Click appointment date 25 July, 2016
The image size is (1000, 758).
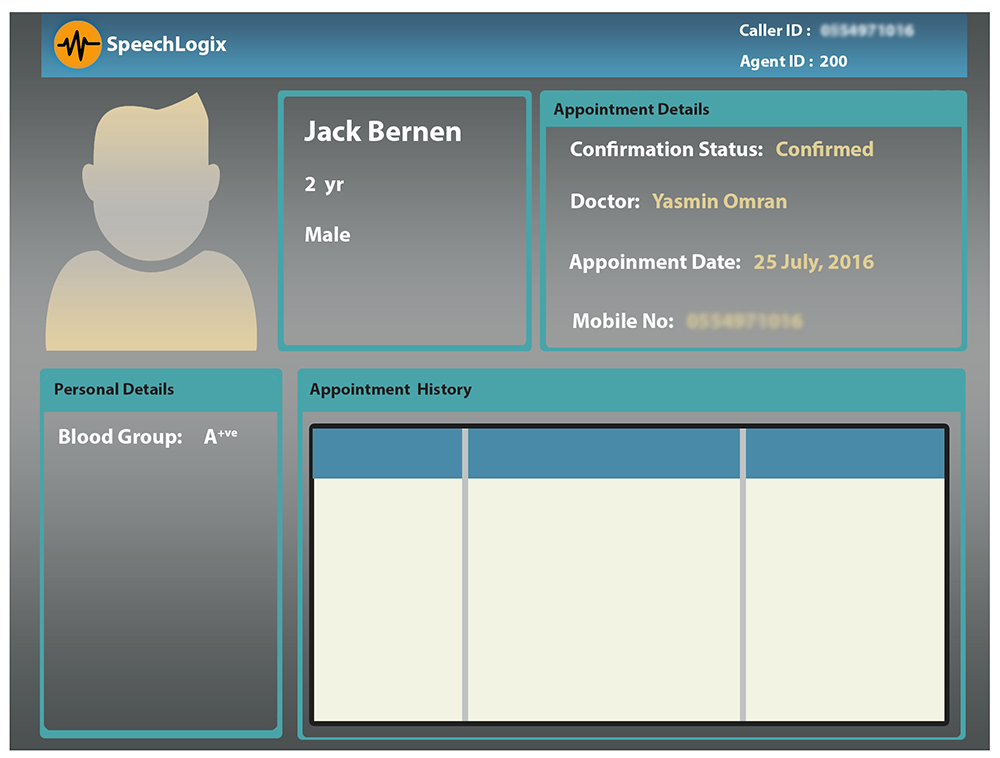click(x=813, y=262)
